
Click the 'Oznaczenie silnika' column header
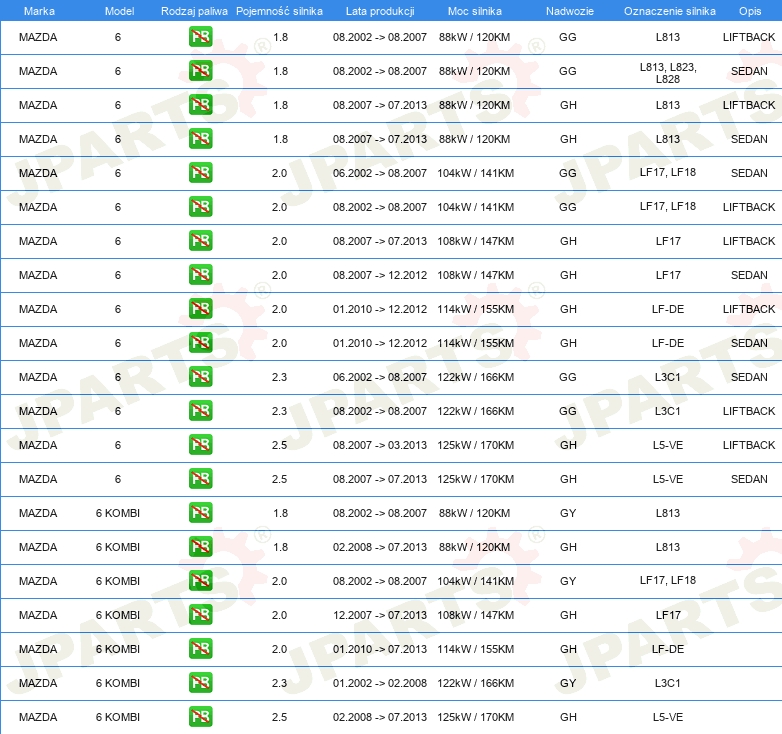tap(668, 10)
